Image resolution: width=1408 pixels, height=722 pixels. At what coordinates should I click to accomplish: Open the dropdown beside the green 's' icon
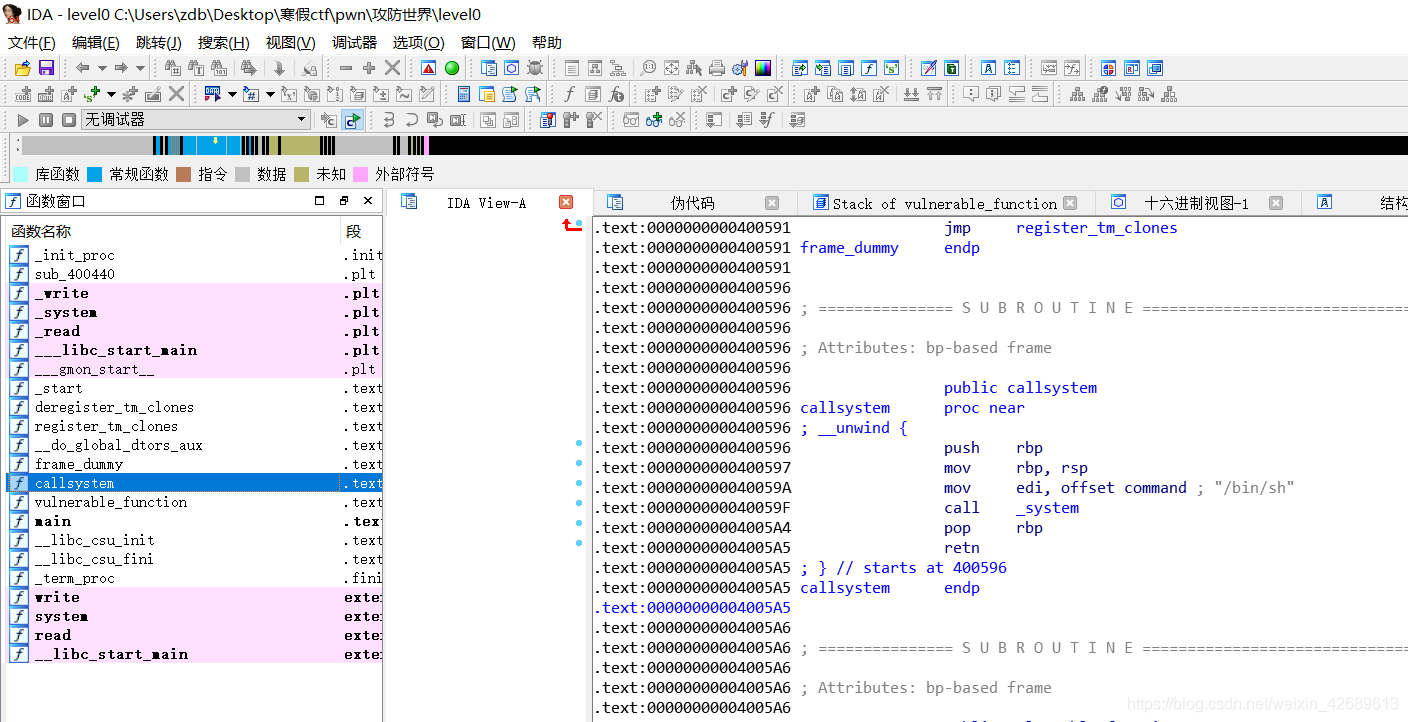click(x=111, y=94)
